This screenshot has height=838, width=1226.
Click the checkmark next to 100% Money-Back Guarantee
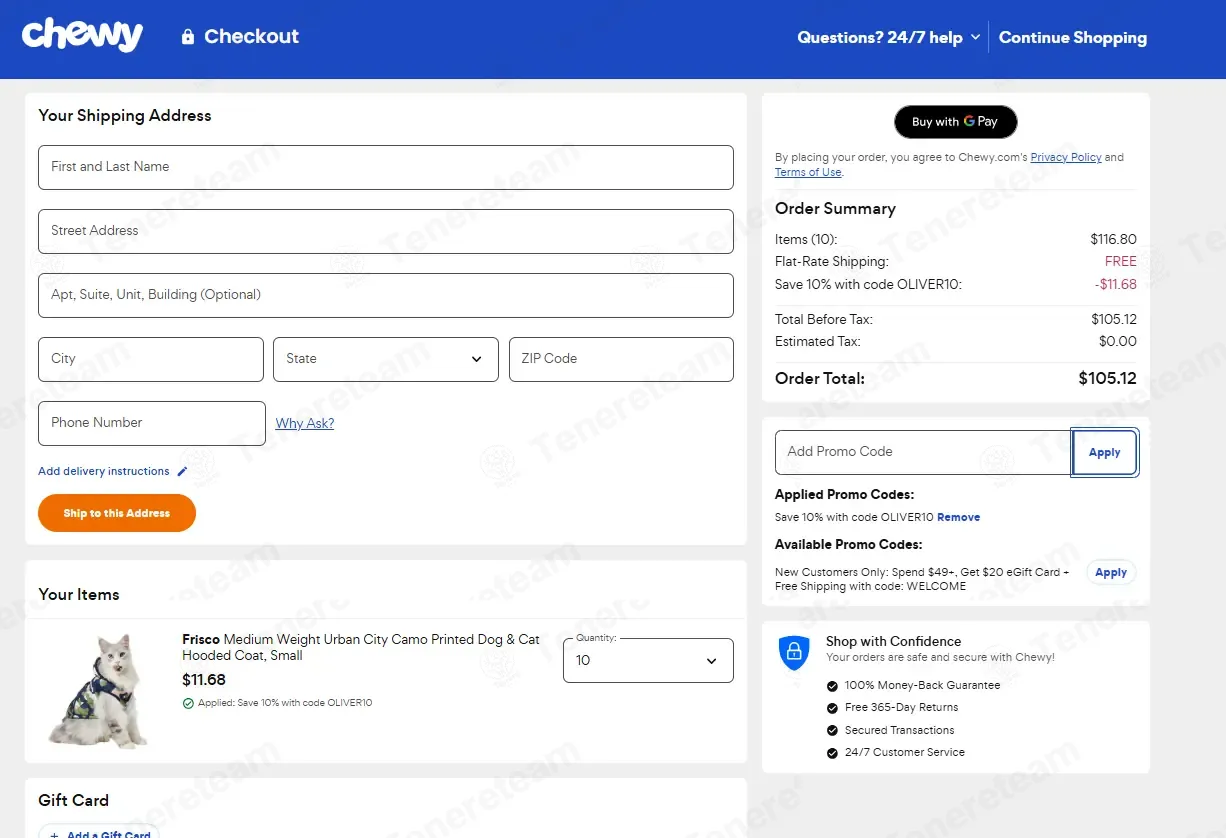[832, 686]
